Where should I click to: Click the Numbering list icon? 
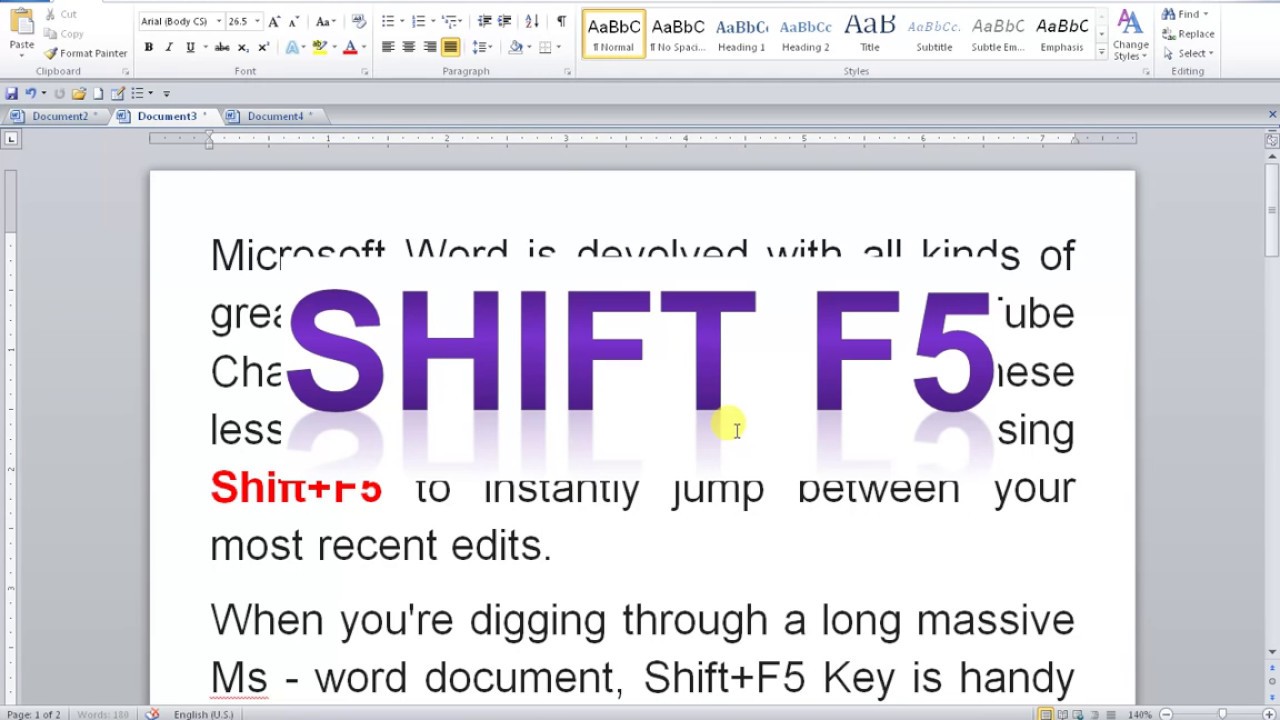(x=418, y=21)
